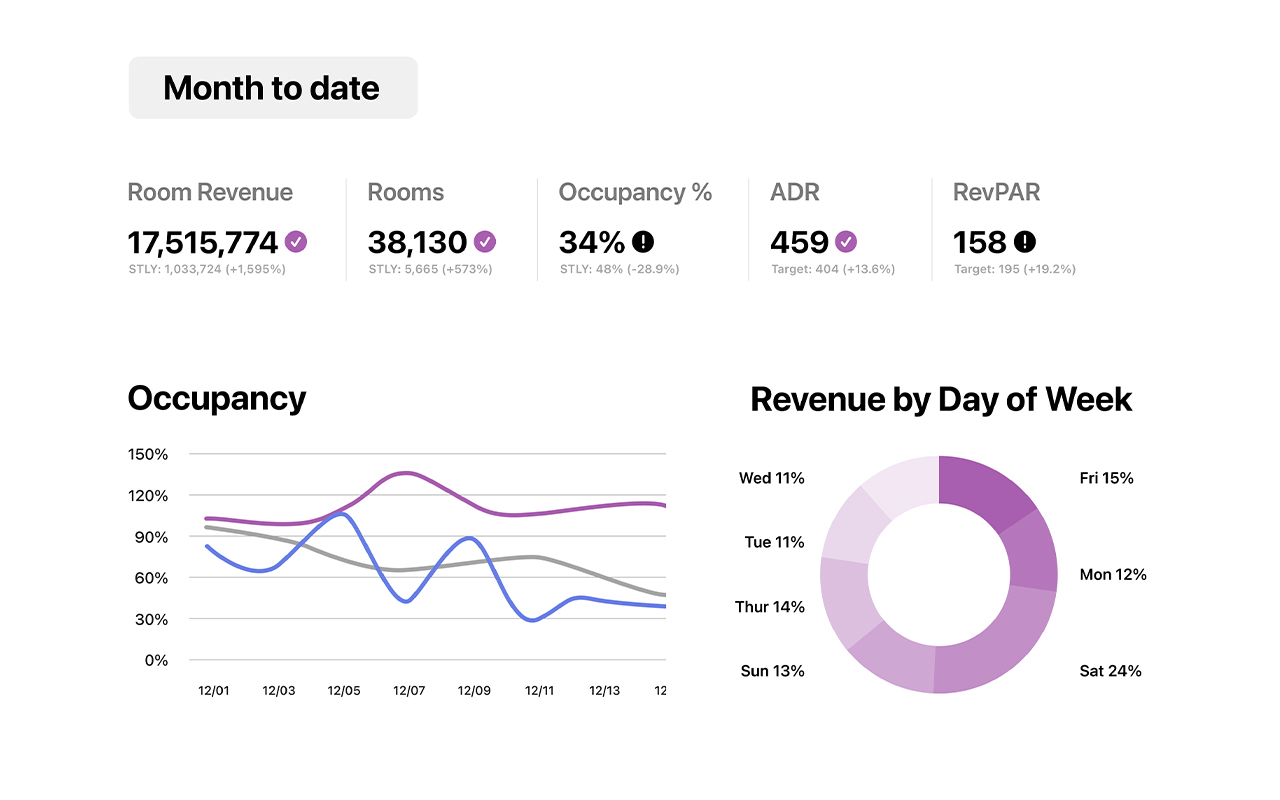
Task: Click the Wed 11% chart label
Action: [771, 478]
